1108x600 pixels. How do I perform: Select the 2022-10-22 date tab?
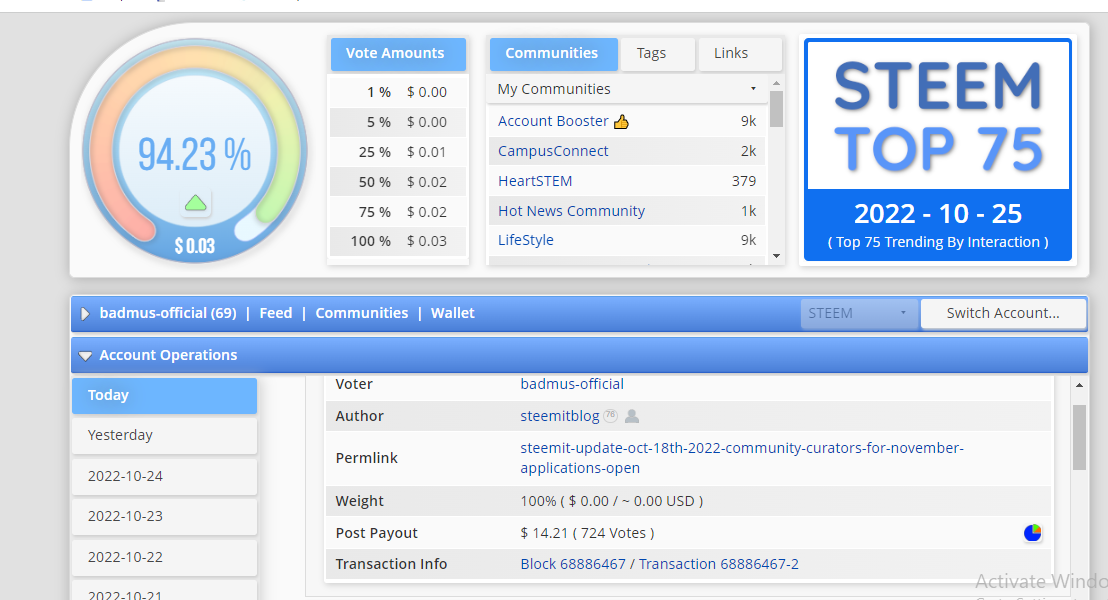[x=164, y=557]
